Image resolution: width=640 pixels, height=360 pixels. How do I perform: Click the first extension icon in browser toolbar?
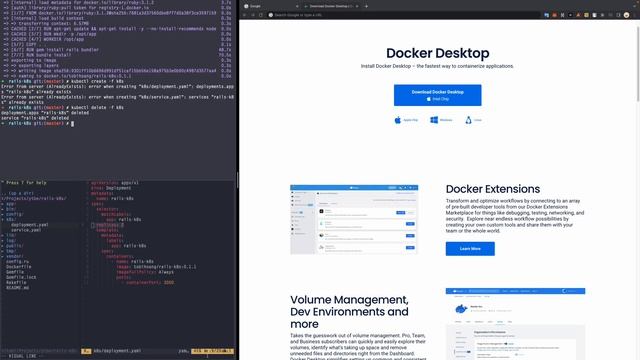547,15
